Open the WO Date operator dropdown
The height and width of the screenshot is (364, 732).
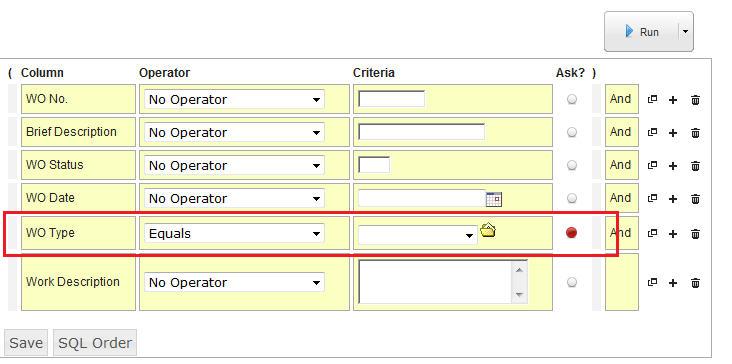(234, 198)
